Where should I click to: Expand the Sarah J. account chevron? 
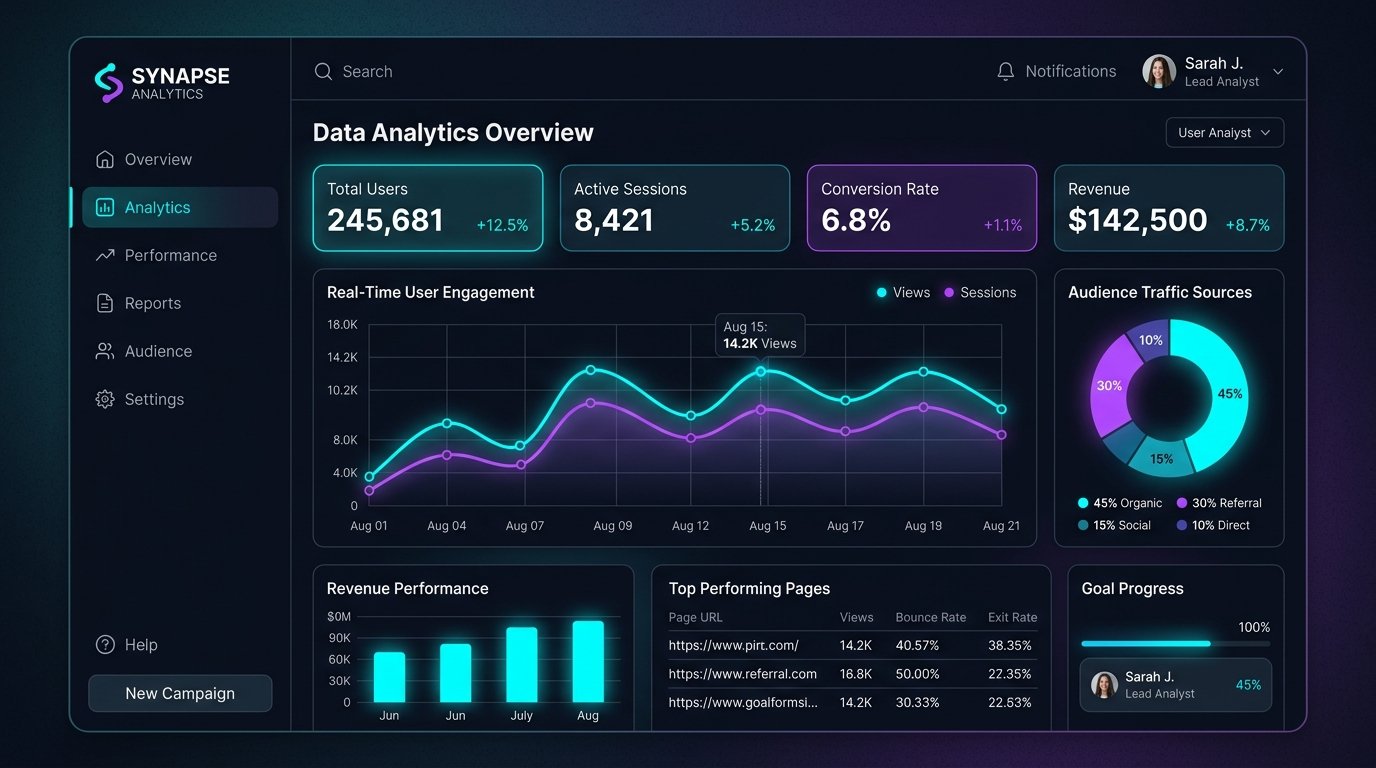coord(1277,72)
